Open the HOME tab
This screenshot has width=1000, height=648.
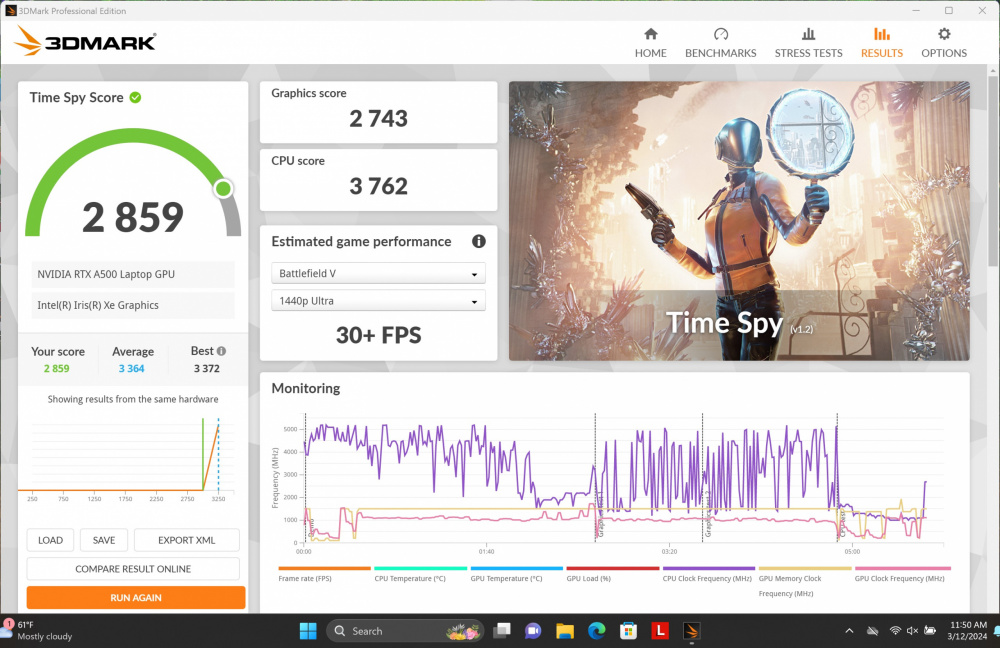pos(650,43)
